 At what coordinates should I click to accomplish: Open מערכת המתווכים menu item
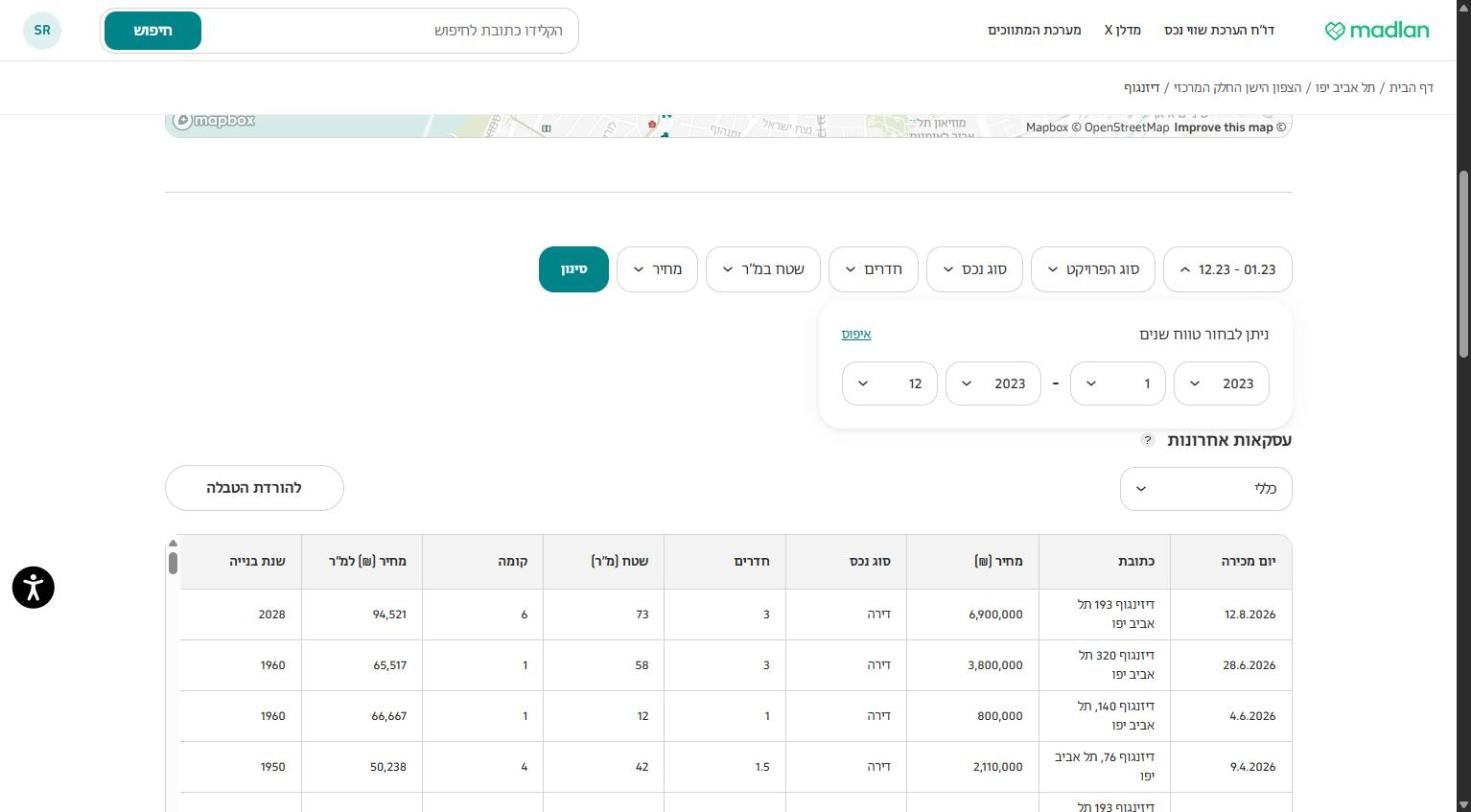(1035, 30)
